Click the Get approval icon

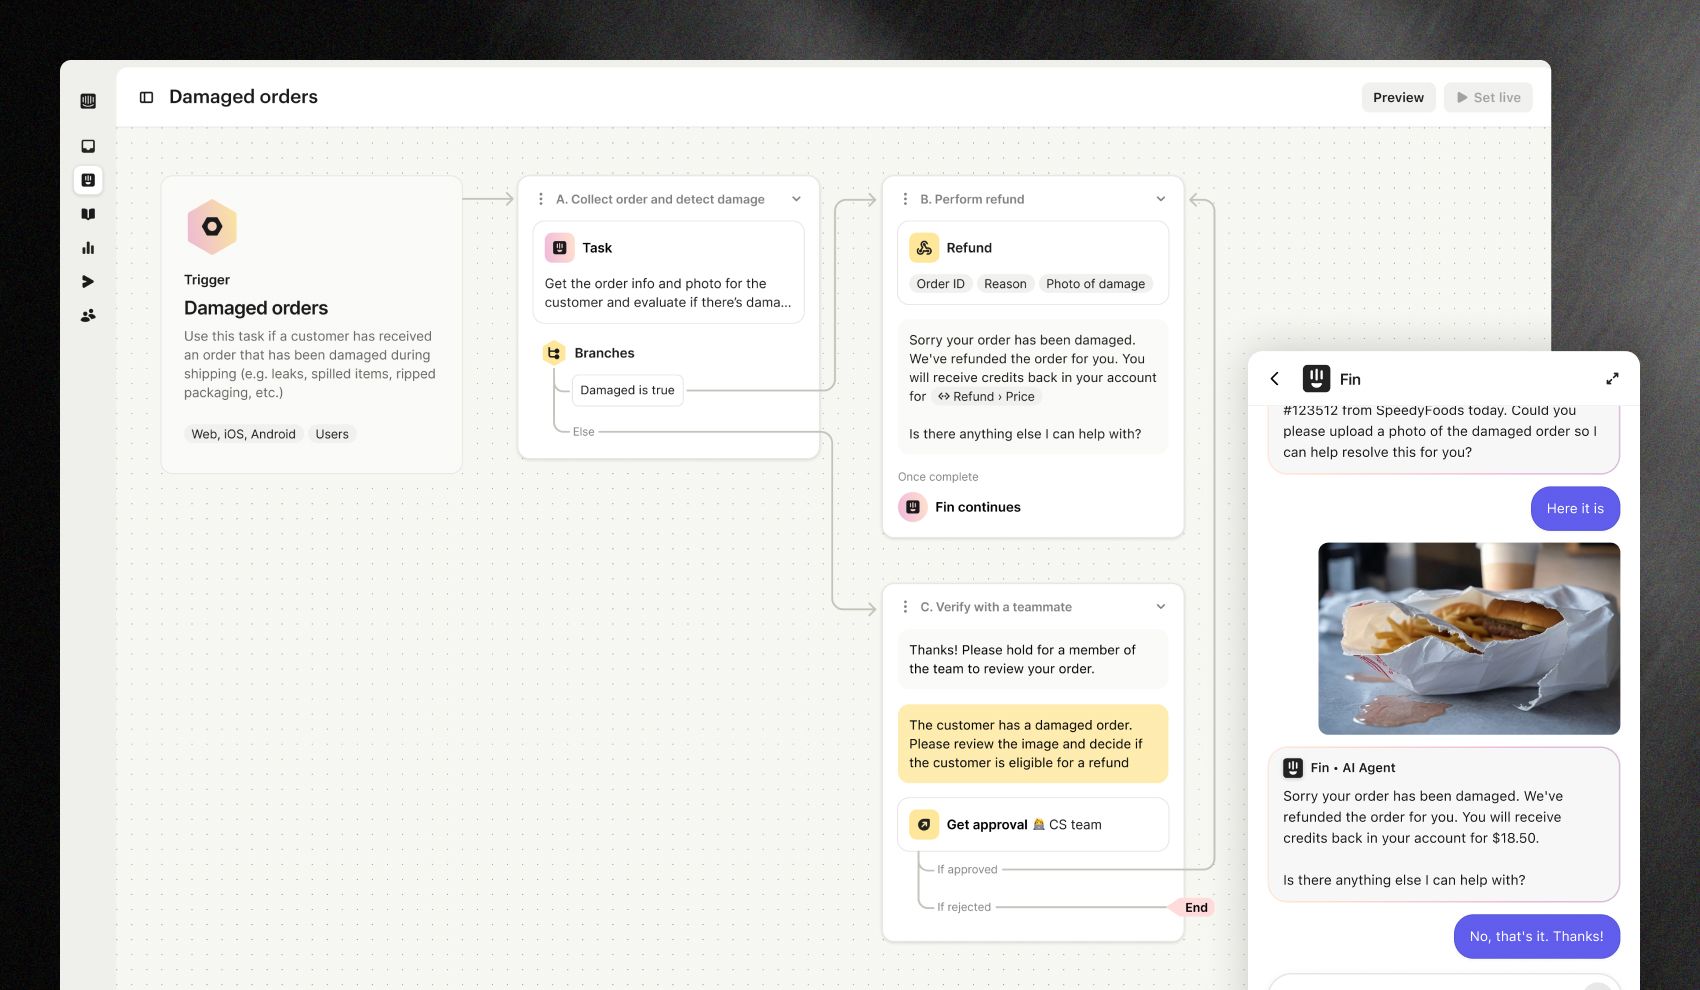[x=924, y=825]
